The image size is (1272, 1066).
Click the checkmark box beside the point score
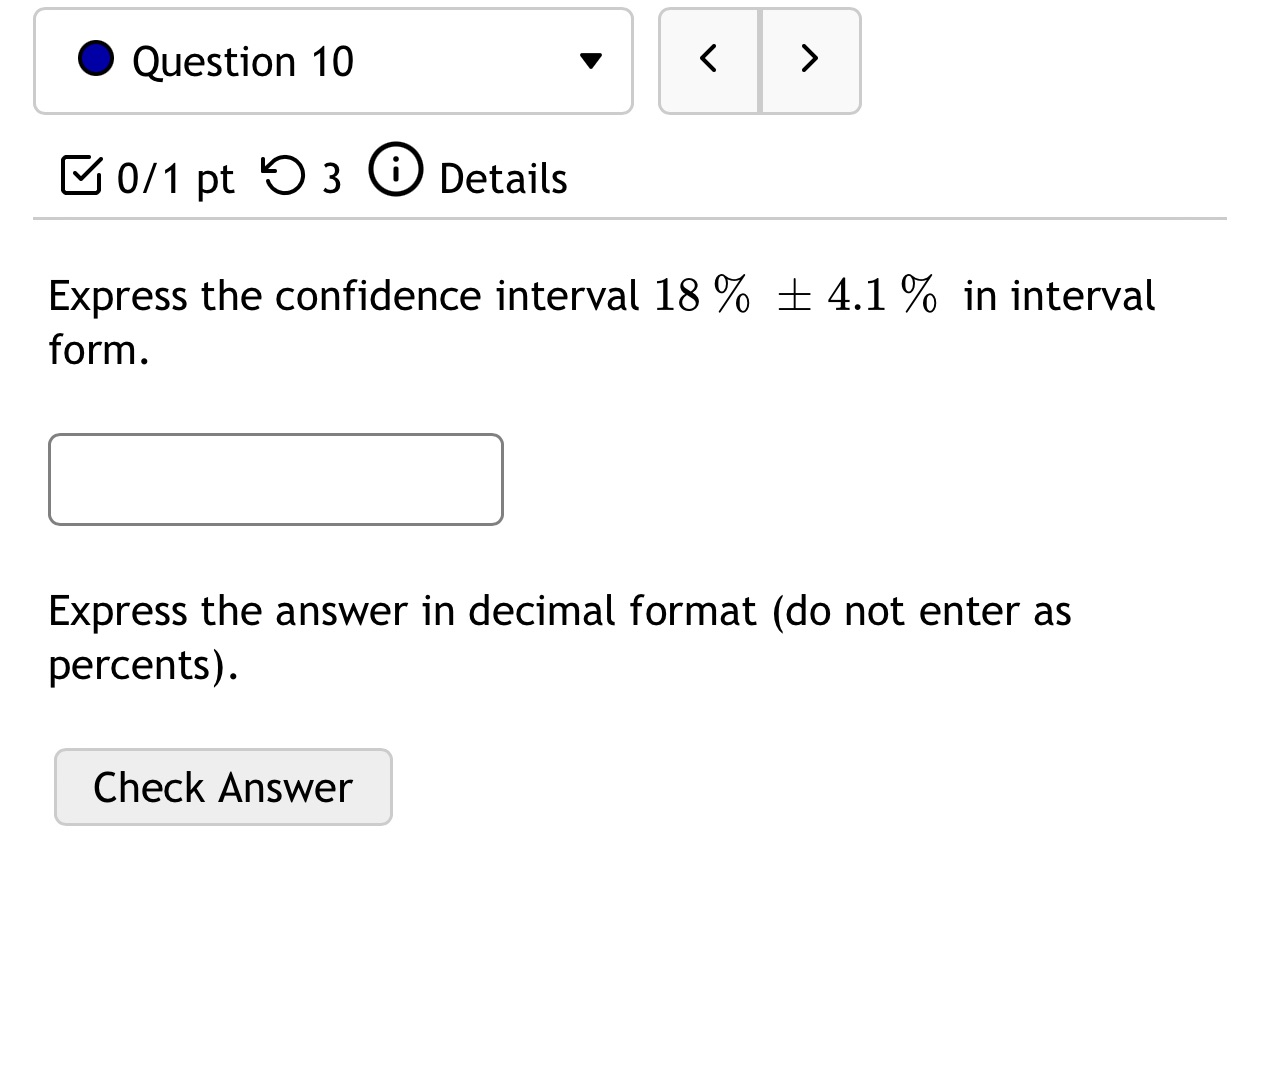81,176
